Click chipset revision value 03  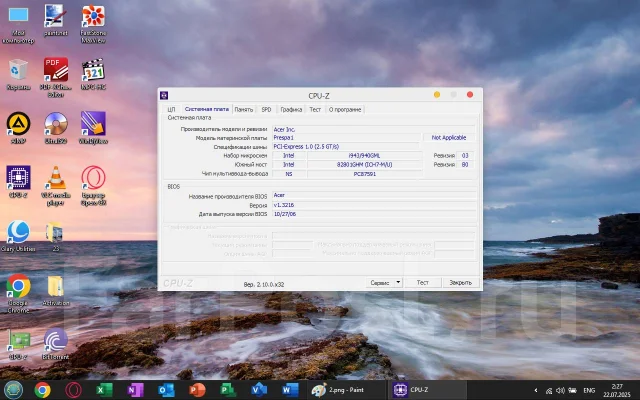point(465,156)
